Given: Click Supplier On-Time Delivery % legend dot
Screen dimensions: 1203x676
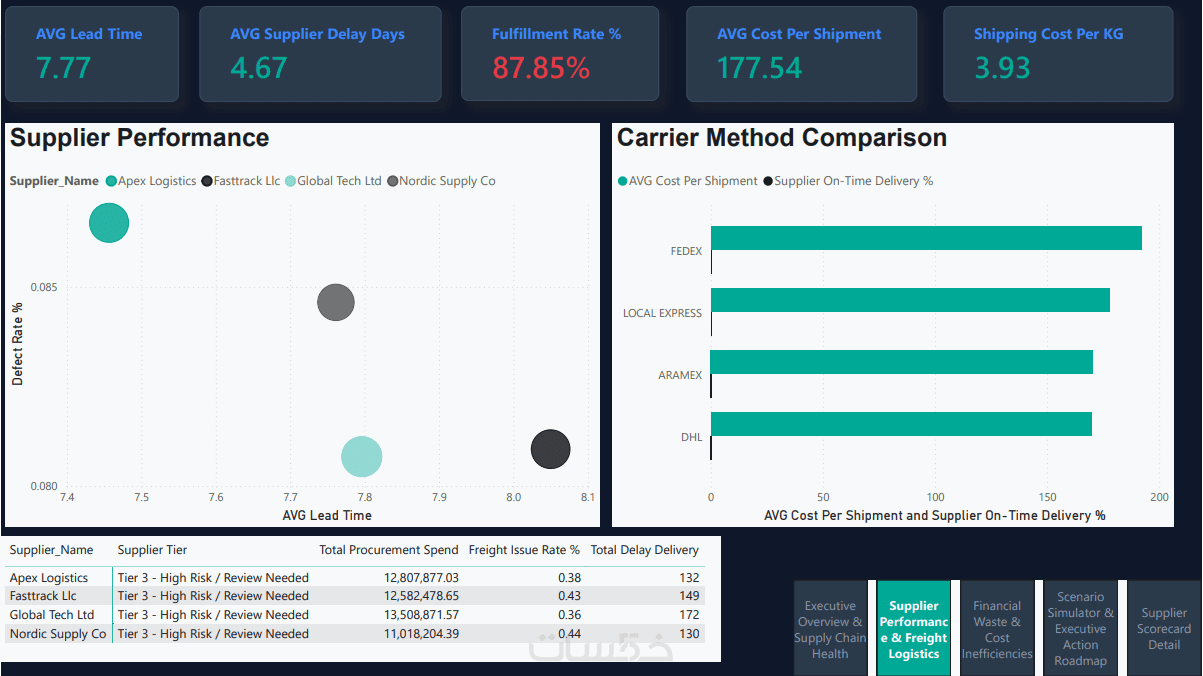Looking at the screenshot, I should click(x=768, y=181).
